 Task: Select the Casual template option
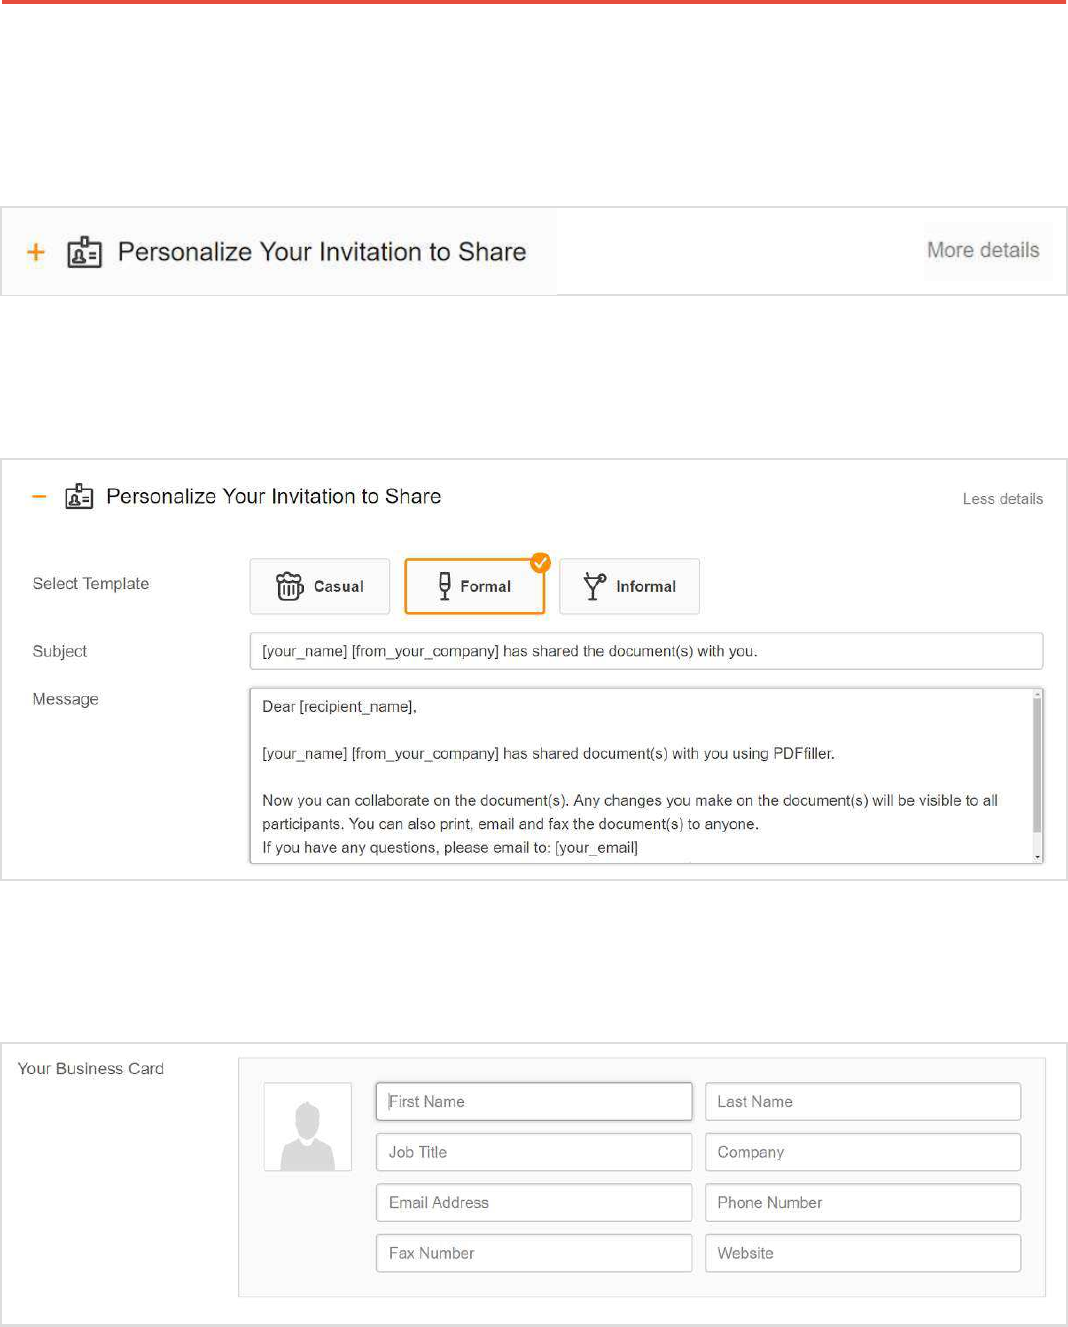320,586
